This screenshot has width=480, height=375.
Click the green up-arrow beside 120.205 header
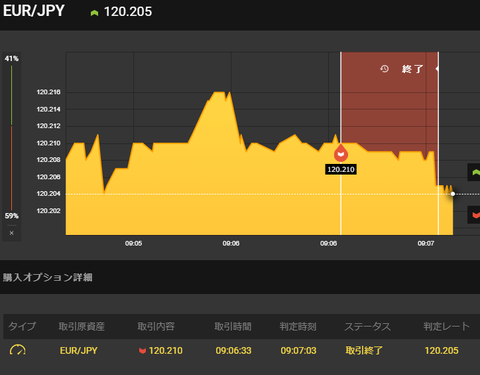click(x=94, y=13)
